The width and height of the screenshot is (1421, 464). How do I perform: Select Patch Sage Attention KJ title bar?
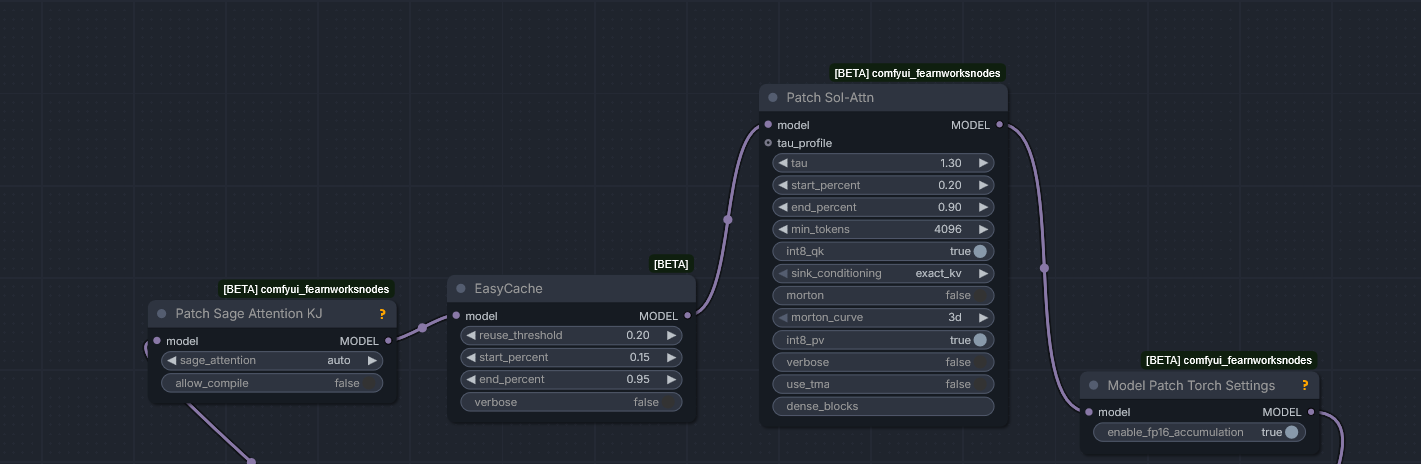(x=272, y=313)
